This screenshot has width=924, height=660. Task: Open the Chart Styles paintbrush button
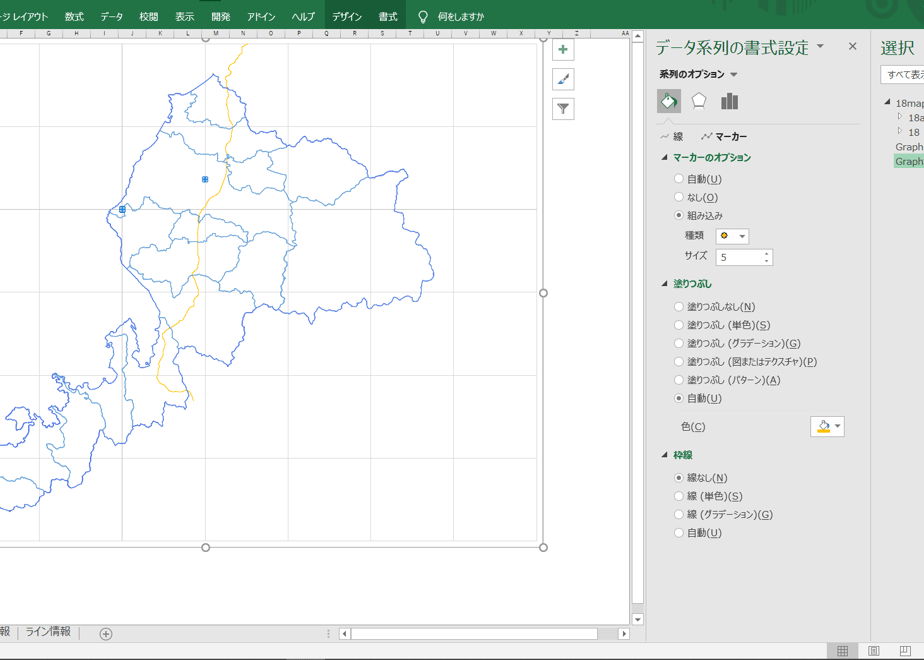point(563,79)
